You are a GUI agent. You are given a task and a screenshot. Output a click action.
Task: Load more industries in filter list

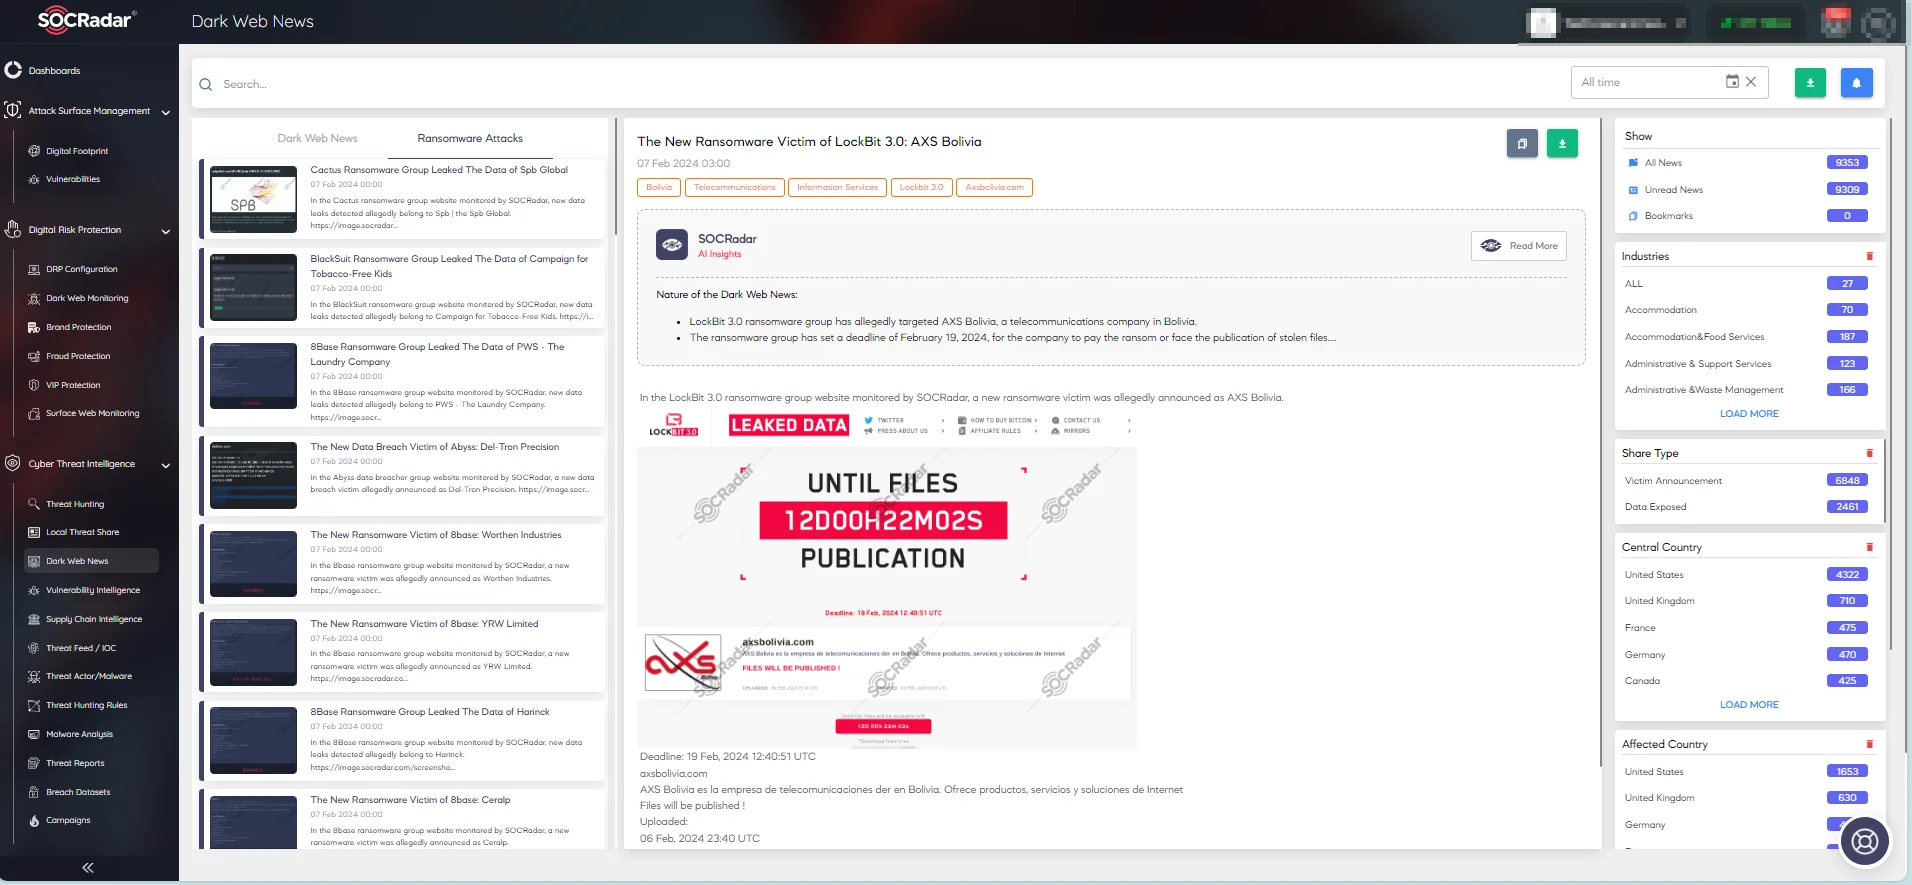[1749, 414]
